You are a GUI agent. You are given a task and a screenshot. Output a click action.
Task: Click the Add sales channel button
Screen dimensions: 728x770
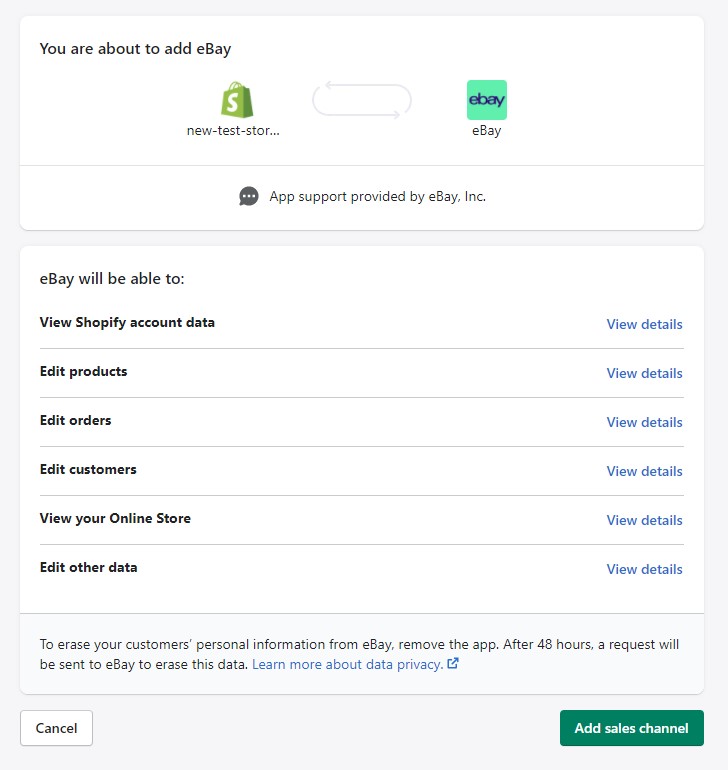pos(632,728)
